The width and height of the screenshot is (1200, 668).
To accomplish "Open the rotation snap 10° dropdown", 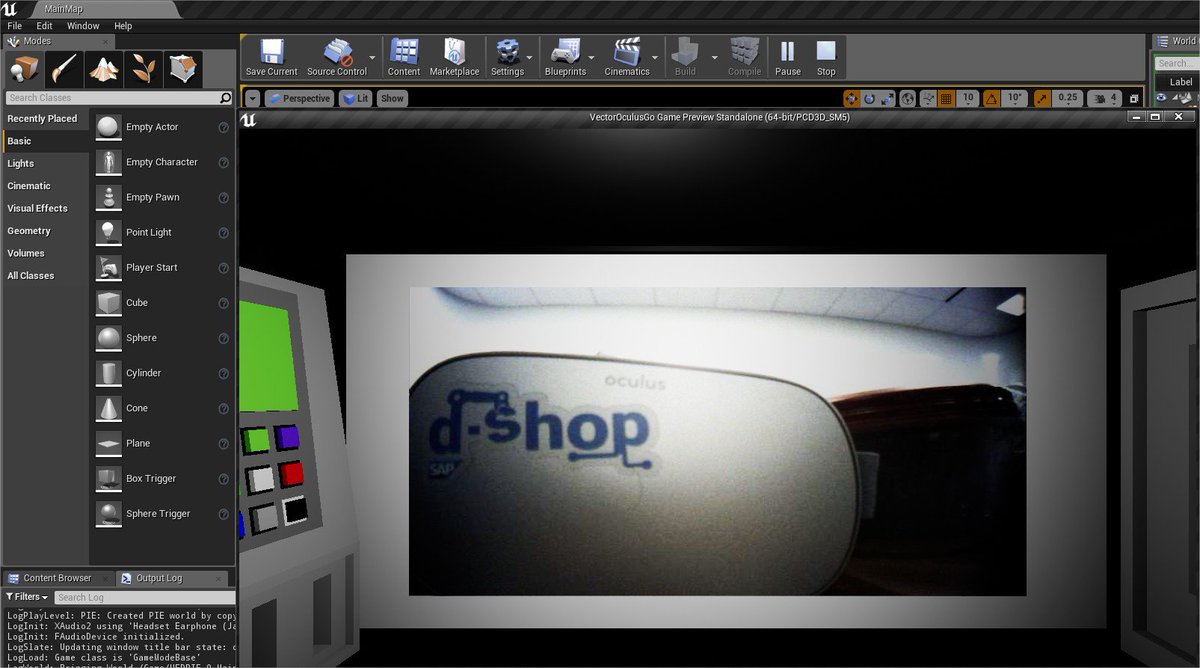I will [1015, 98].
